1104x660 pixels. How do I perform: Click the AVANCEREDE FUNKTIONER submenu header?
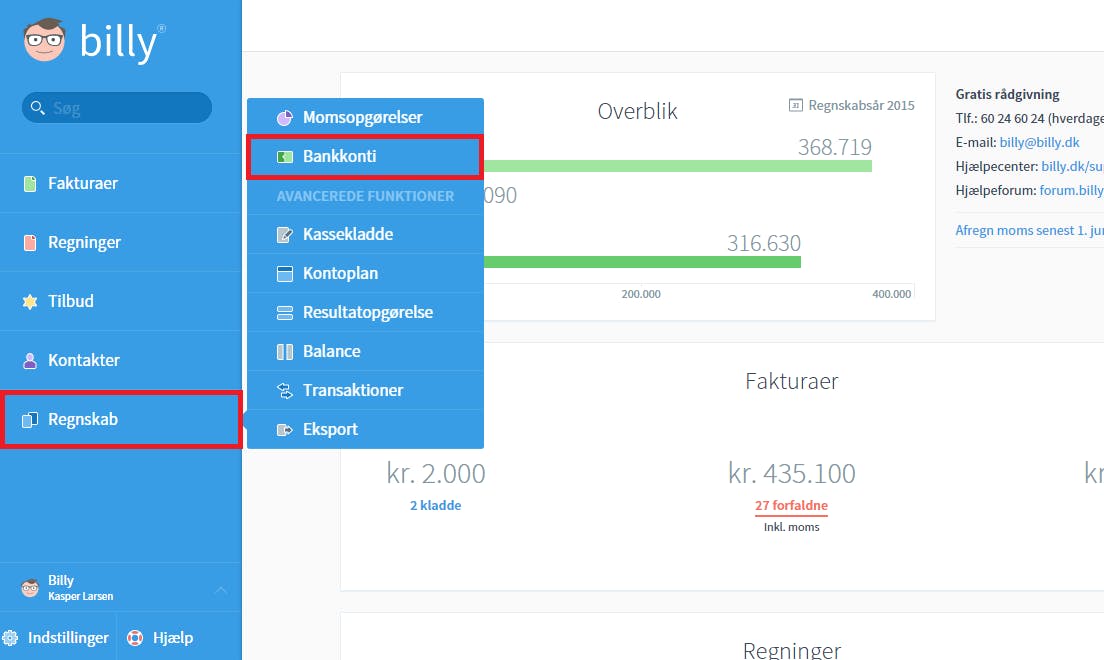pos(365,196)
